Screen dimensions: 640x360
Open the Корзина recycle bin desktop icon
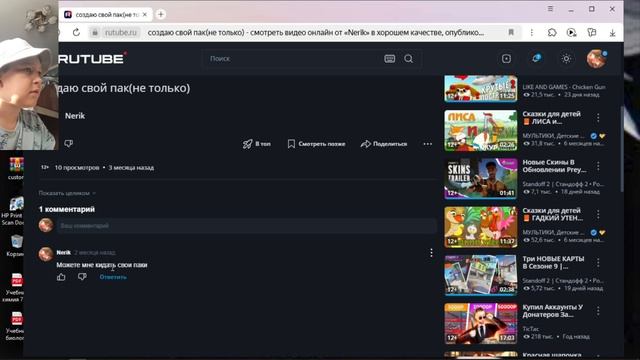pos(16,246)
